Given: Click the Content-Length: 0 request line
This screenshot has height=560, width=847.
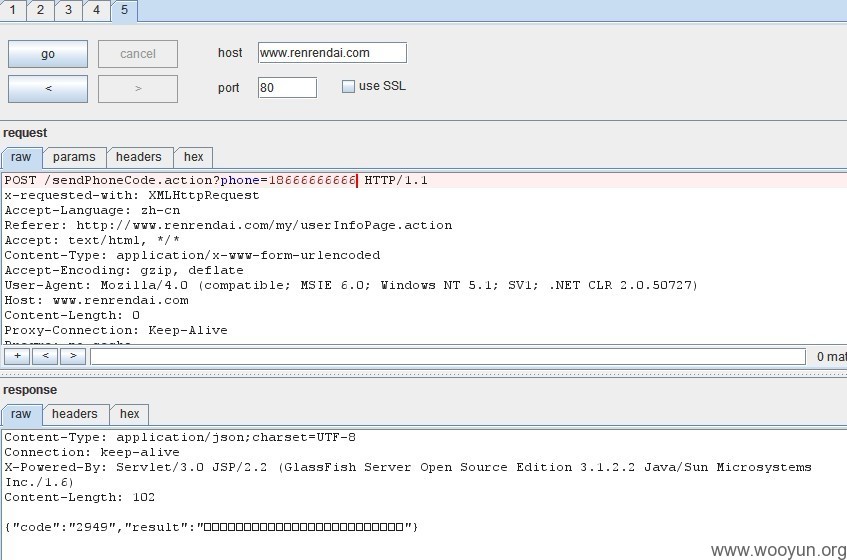Looking at the screenshot, I should (x=72, y=315).
